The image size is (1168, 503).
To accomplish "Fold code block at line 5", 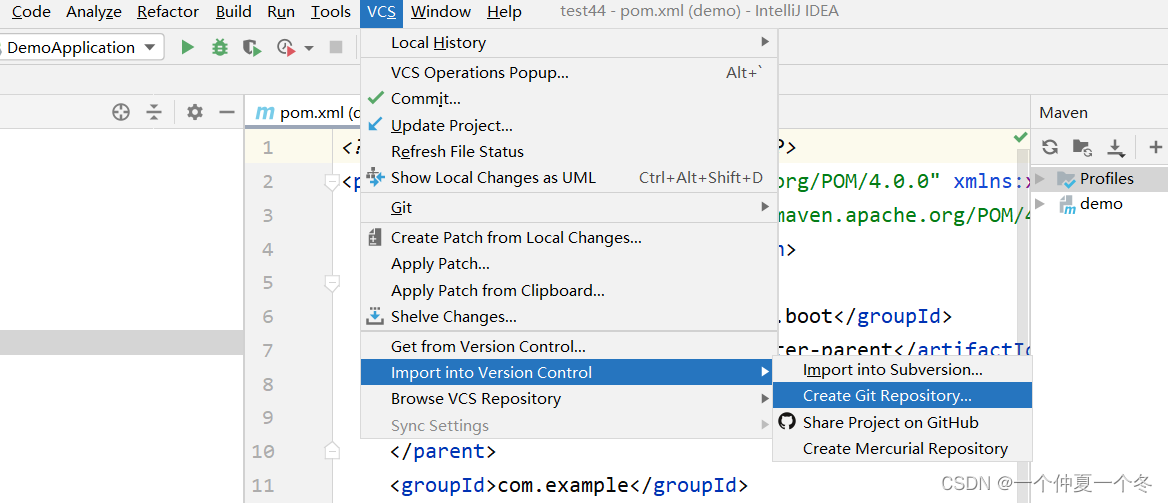I will (x=332, y=282).
